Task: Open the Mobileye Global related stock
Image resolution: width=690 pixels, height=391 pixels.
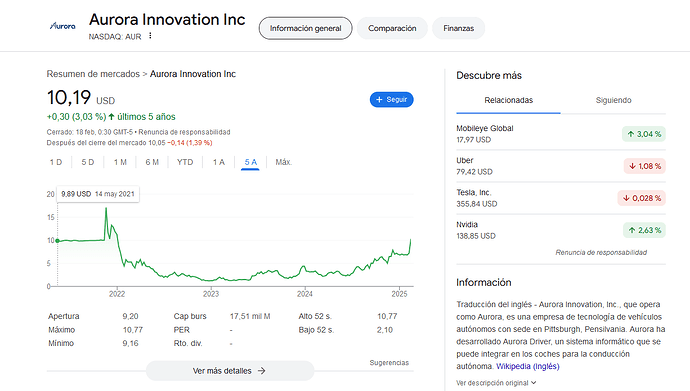Action: point(561,134)
